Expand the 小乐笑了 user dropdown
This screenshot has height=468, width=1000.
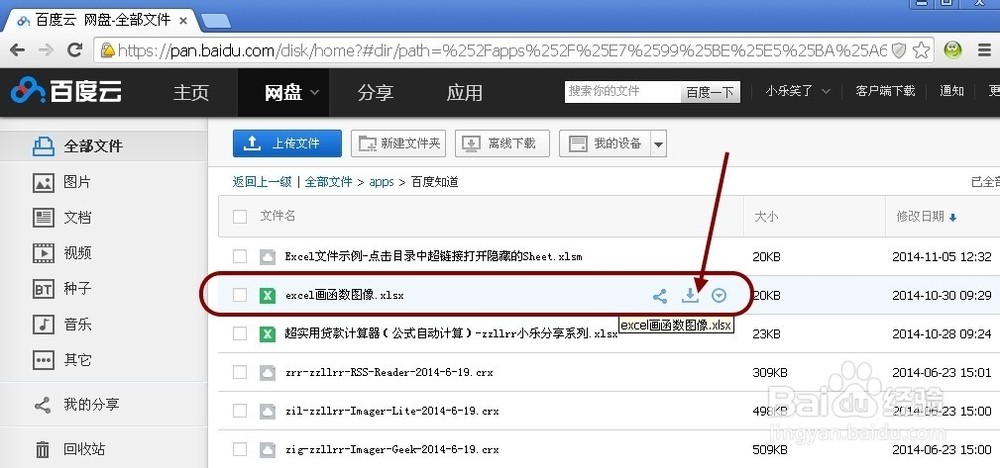[826, 92]
